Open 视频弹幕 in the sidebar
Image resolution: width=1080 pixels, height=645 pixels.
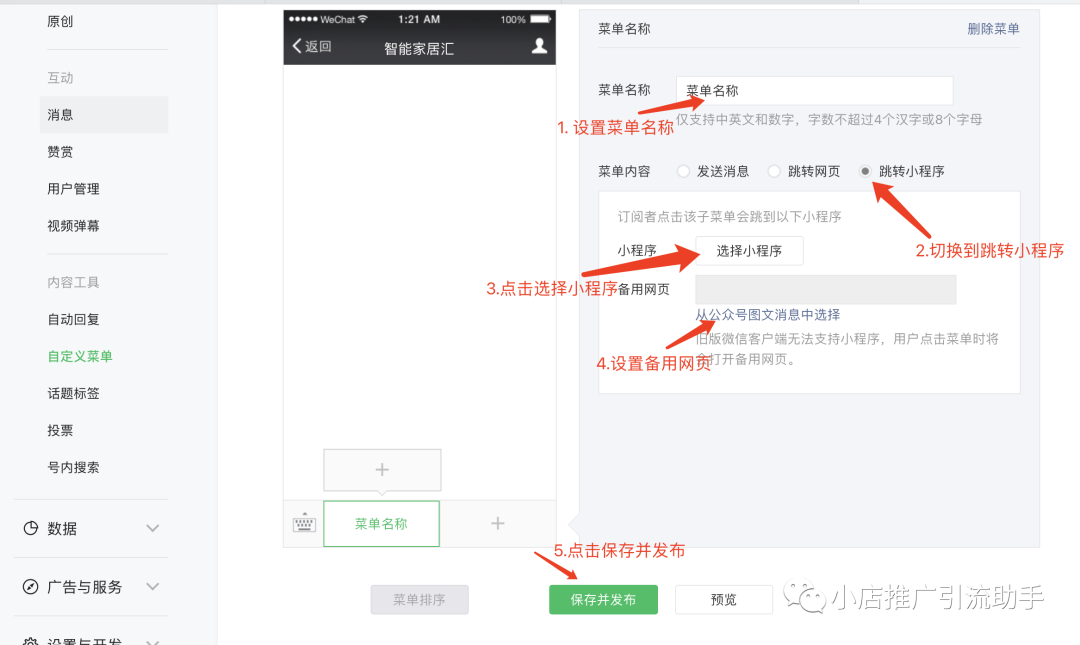tap(73, 226)
